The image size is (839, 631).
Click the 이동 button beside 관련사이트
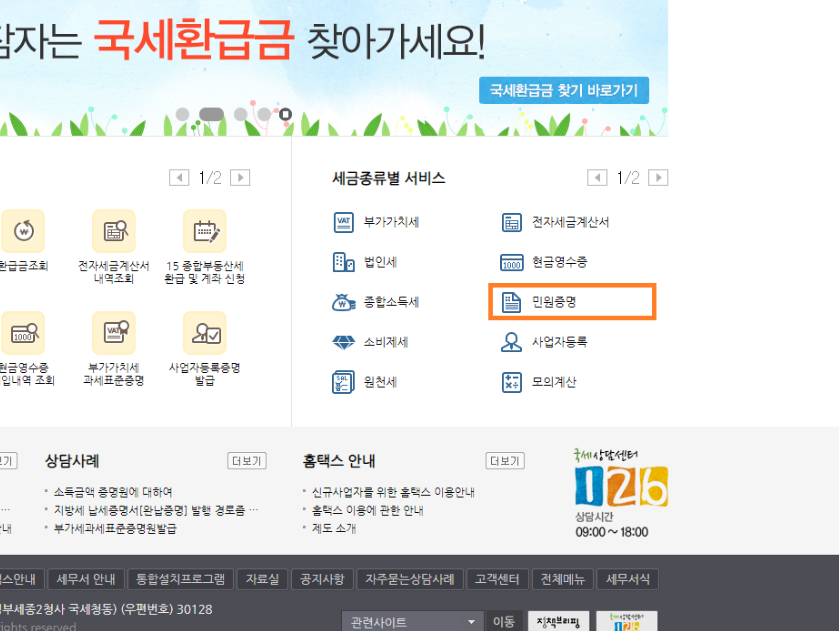pos(504,622)
